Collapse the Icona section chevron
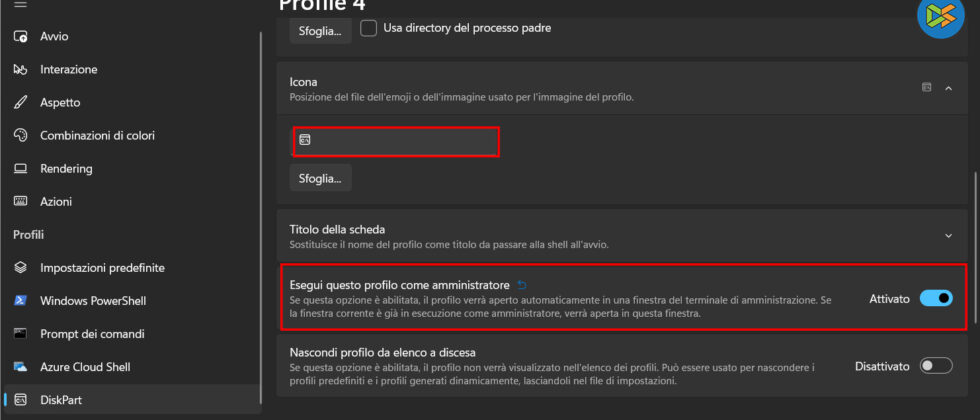Image resolution: width=980 pixels, height=420 pixels. coord(948,88)
